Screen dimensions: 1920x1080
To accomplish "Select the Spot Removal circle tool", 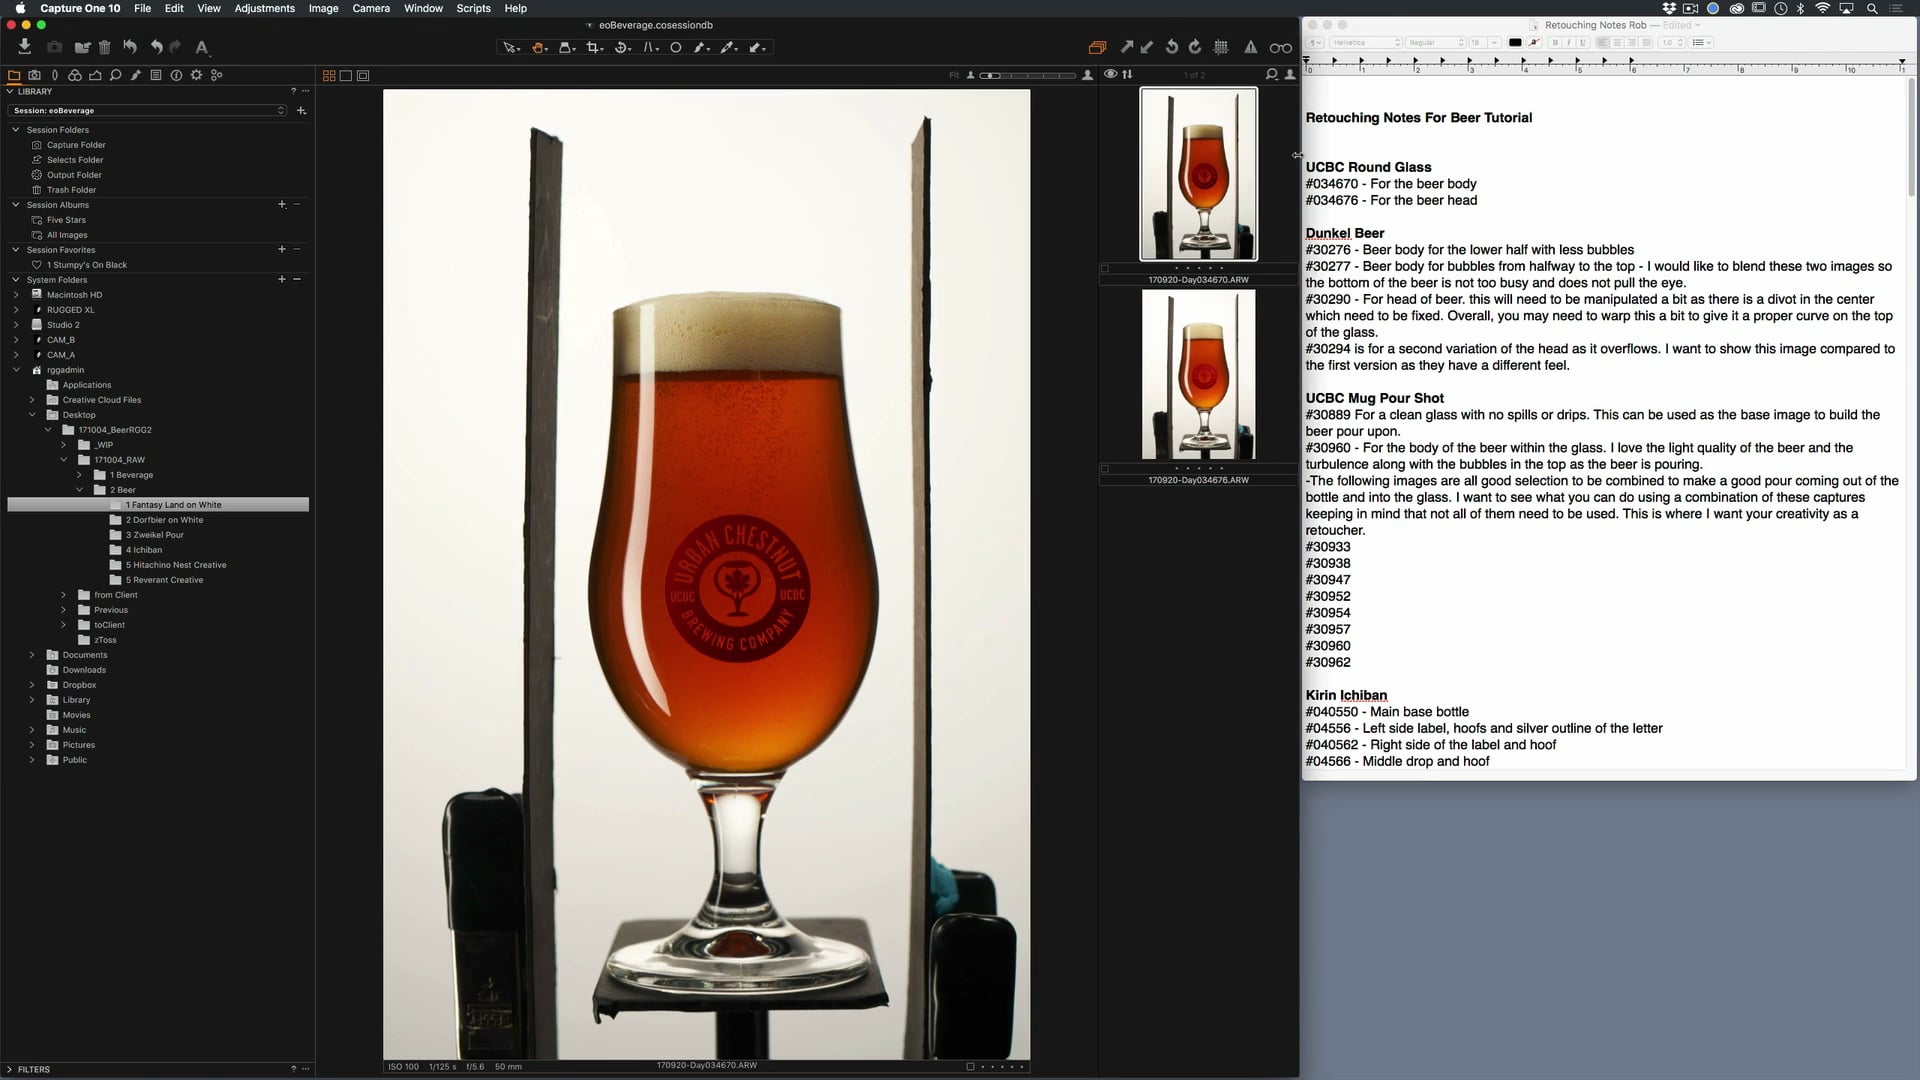I will [x=676, y=47].
